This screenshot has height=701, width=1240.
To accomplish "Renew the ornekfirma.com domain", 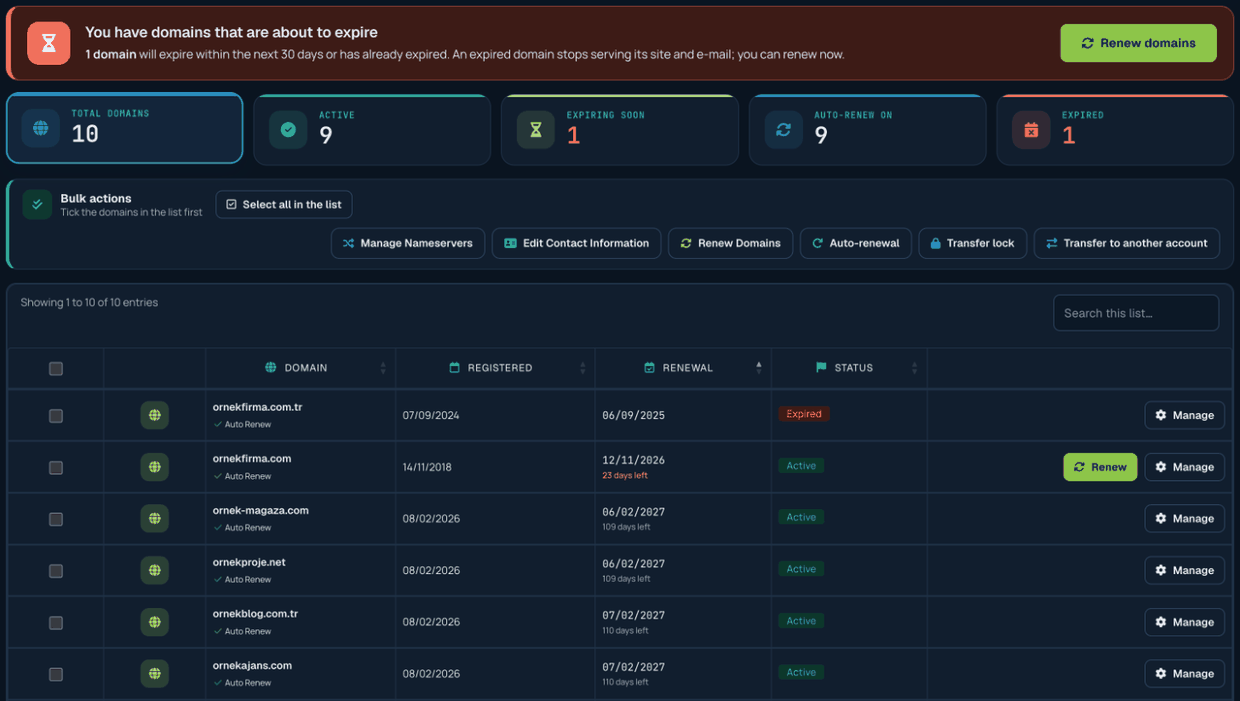I will pyautogui.click(x=1100, y=467).
